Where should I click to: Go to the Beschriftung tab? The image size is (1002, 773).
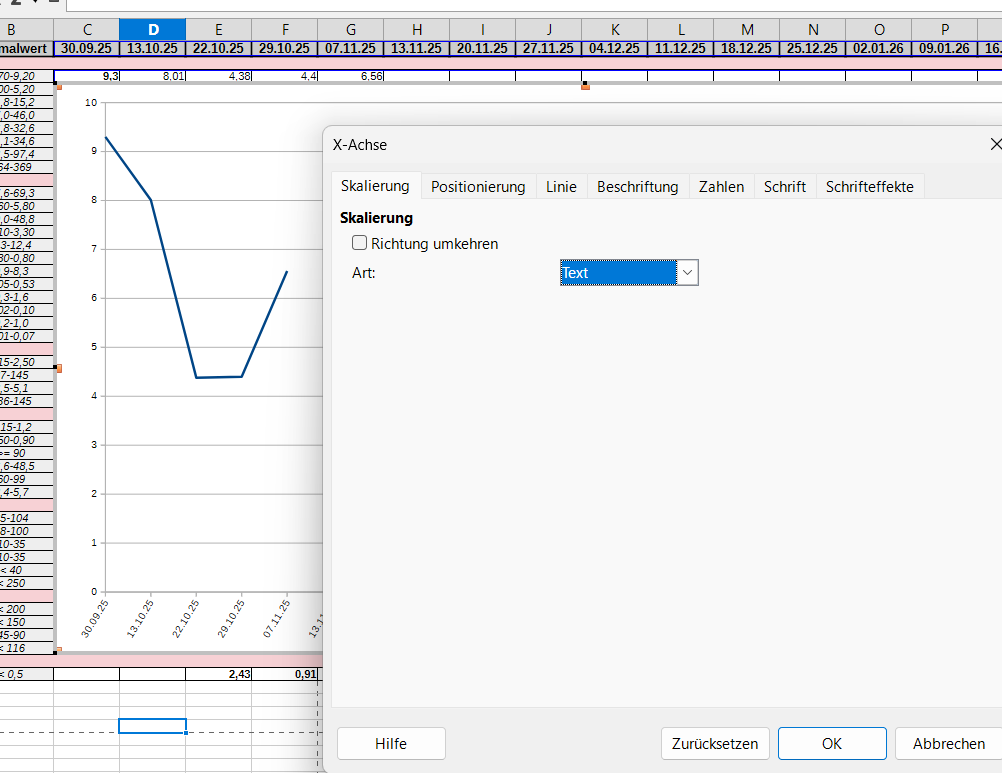[x=637, y=187]
